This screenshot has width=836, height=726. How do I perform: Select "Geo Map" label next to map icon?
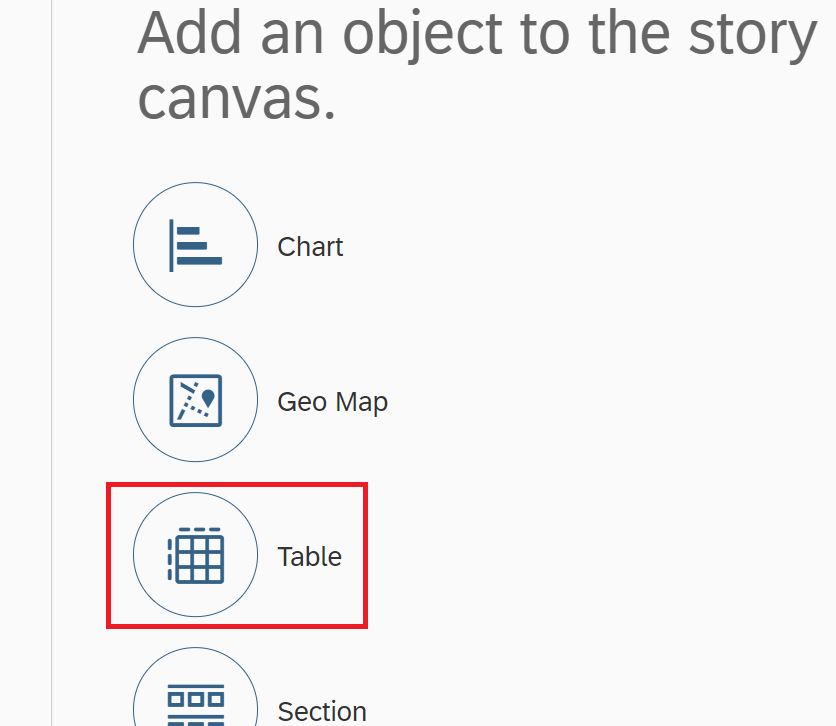332,402
